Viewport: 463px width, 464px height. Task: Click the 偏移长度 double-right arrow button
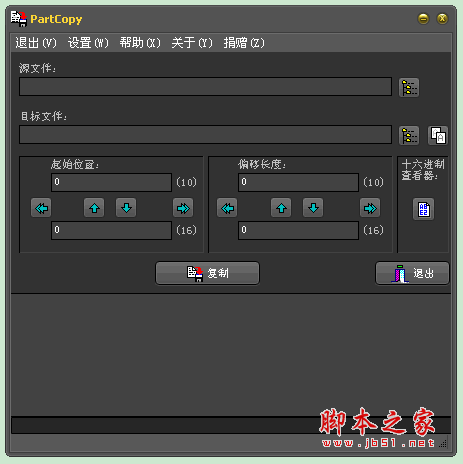(x=370, y=208)
